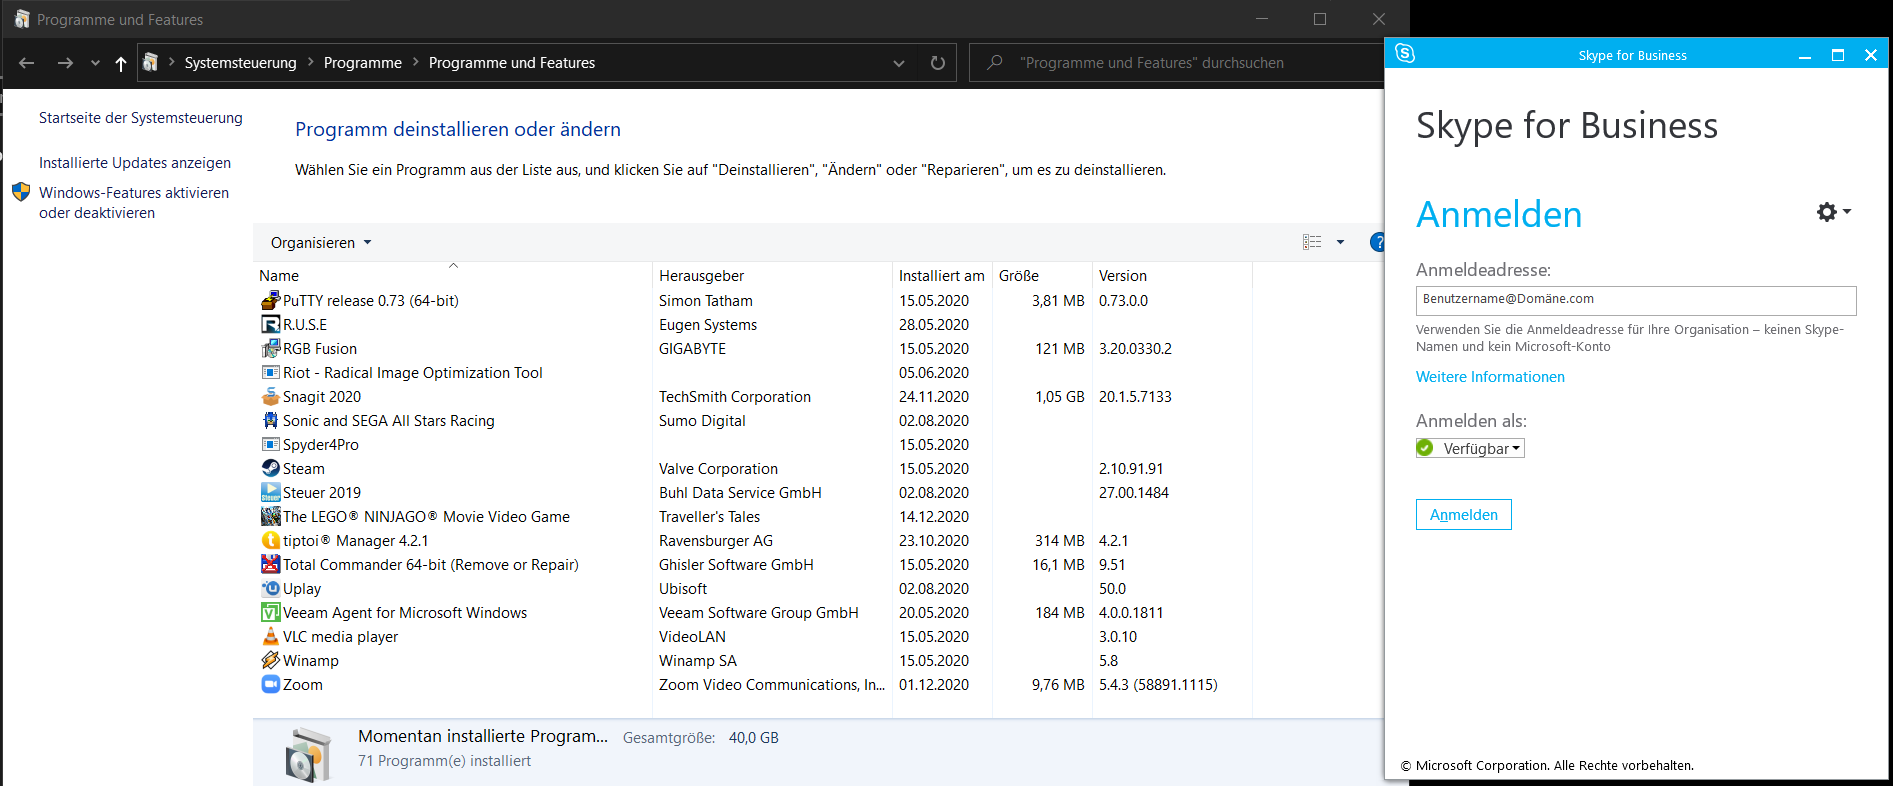Go forward with the forward arrow
This screenshot has width=1893, height=786.
(x=65, y=63)
